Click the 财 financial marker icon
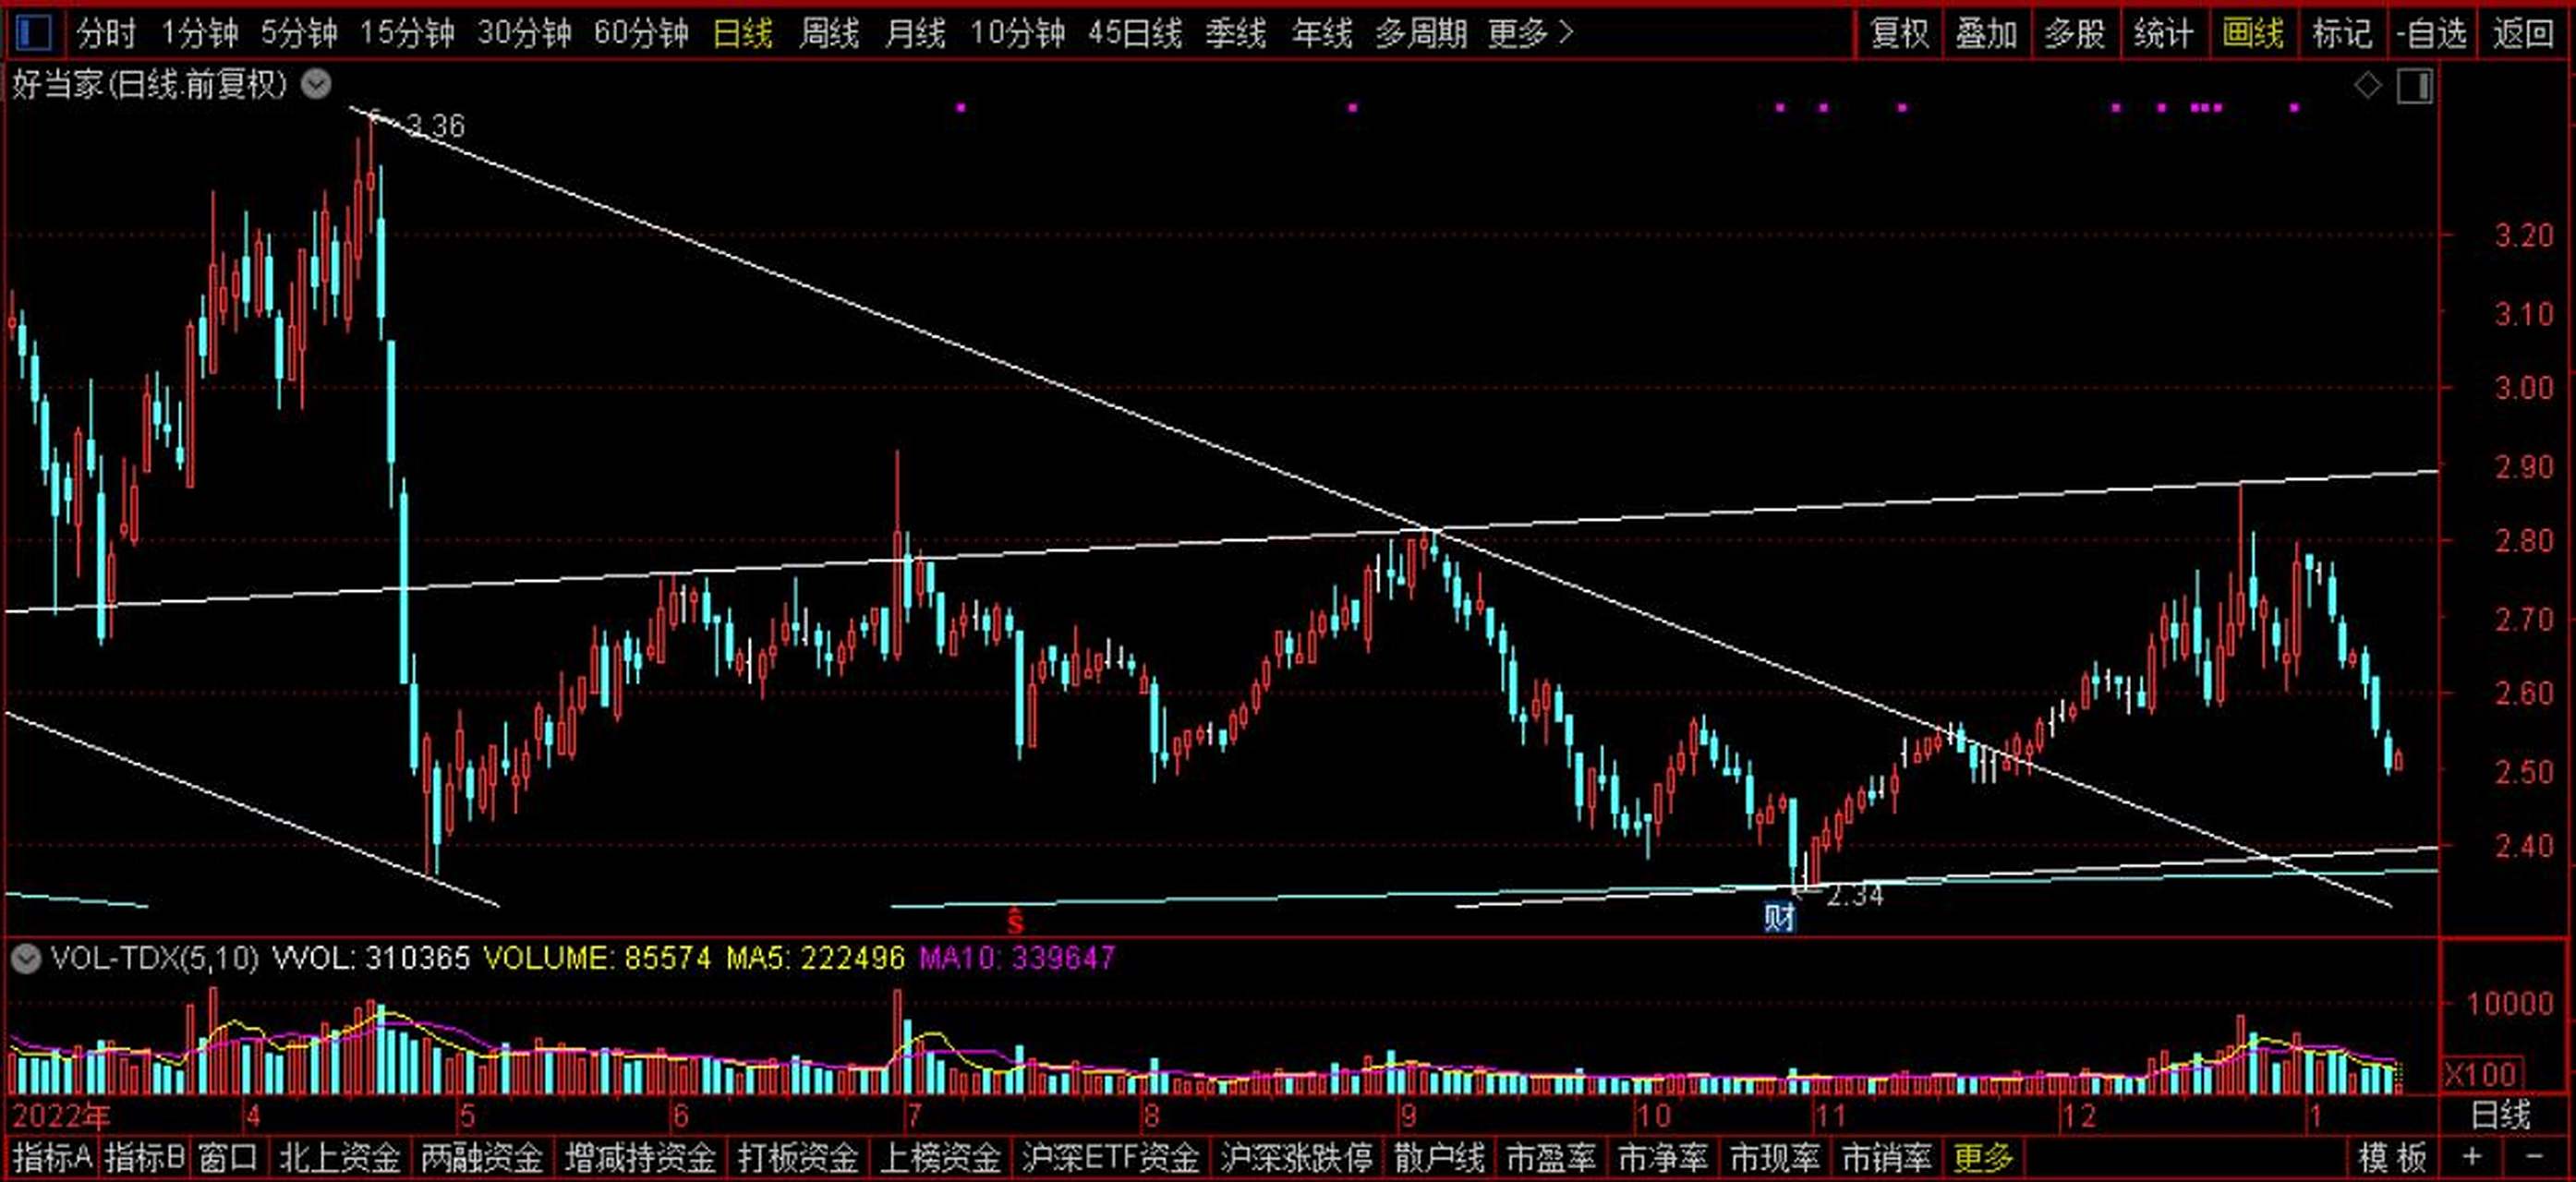The image size is (2576, 1182). click(x=1779, y=917)
